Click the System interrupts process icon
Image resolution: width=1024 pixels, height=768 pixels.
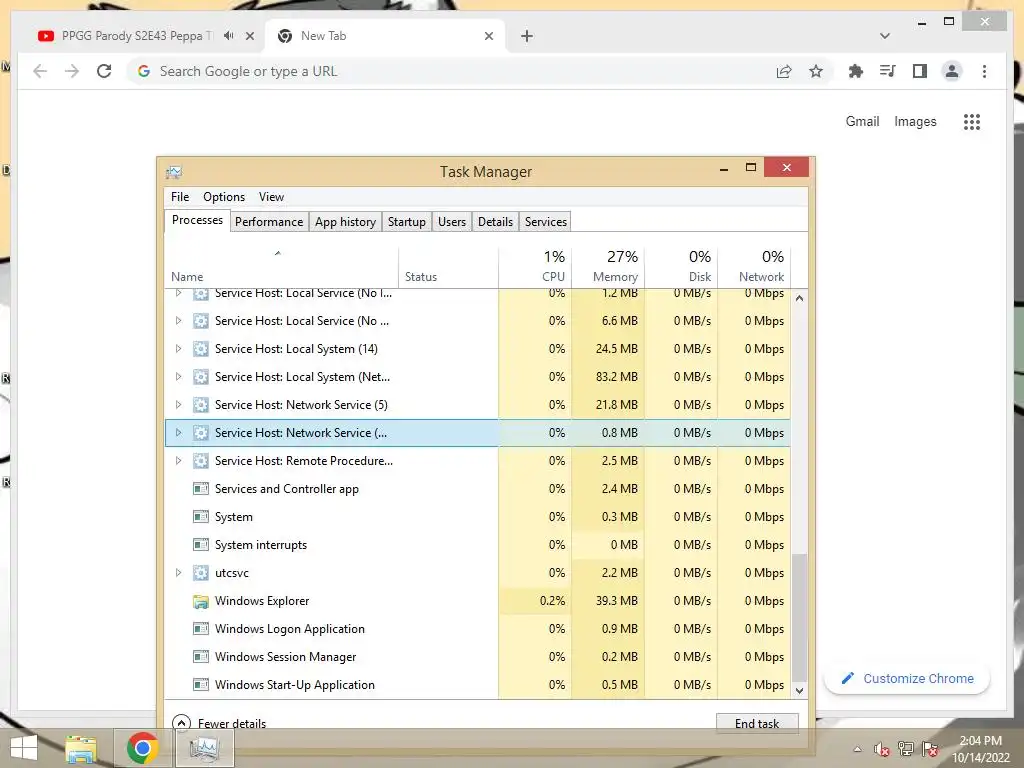pos(201,545)
